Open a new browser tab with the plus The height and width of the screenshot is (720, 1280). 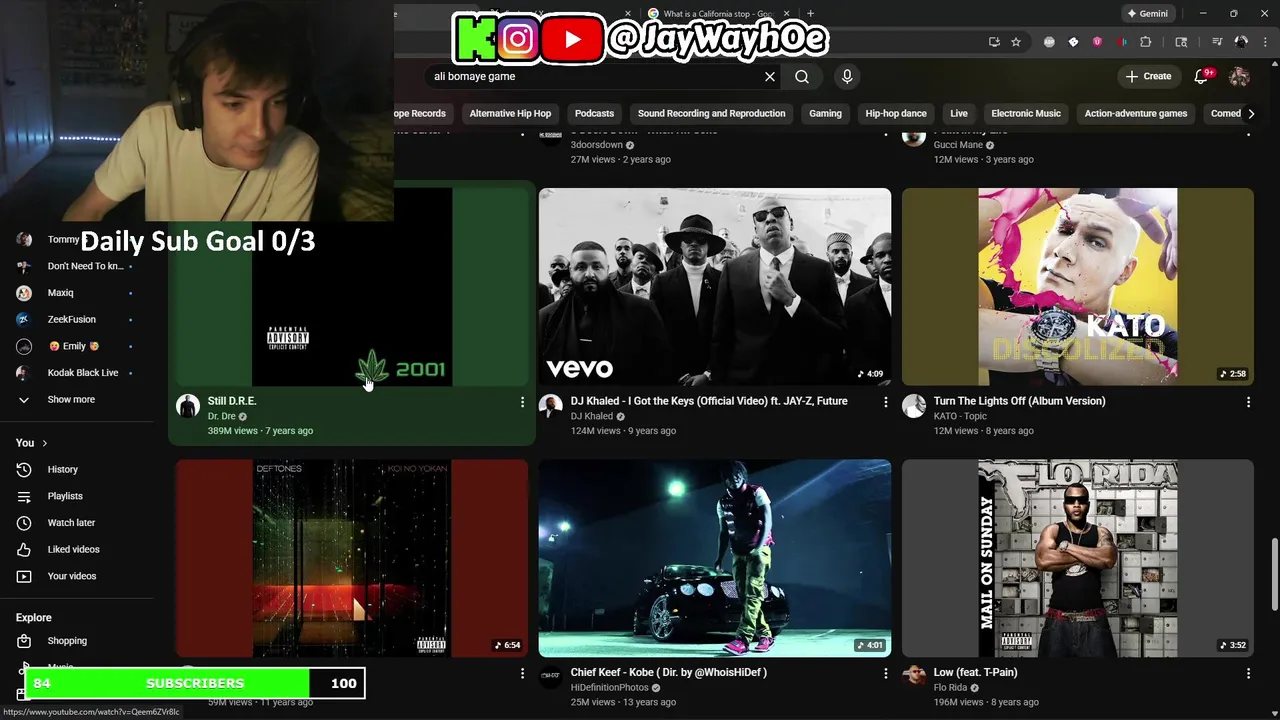point(810,14)
